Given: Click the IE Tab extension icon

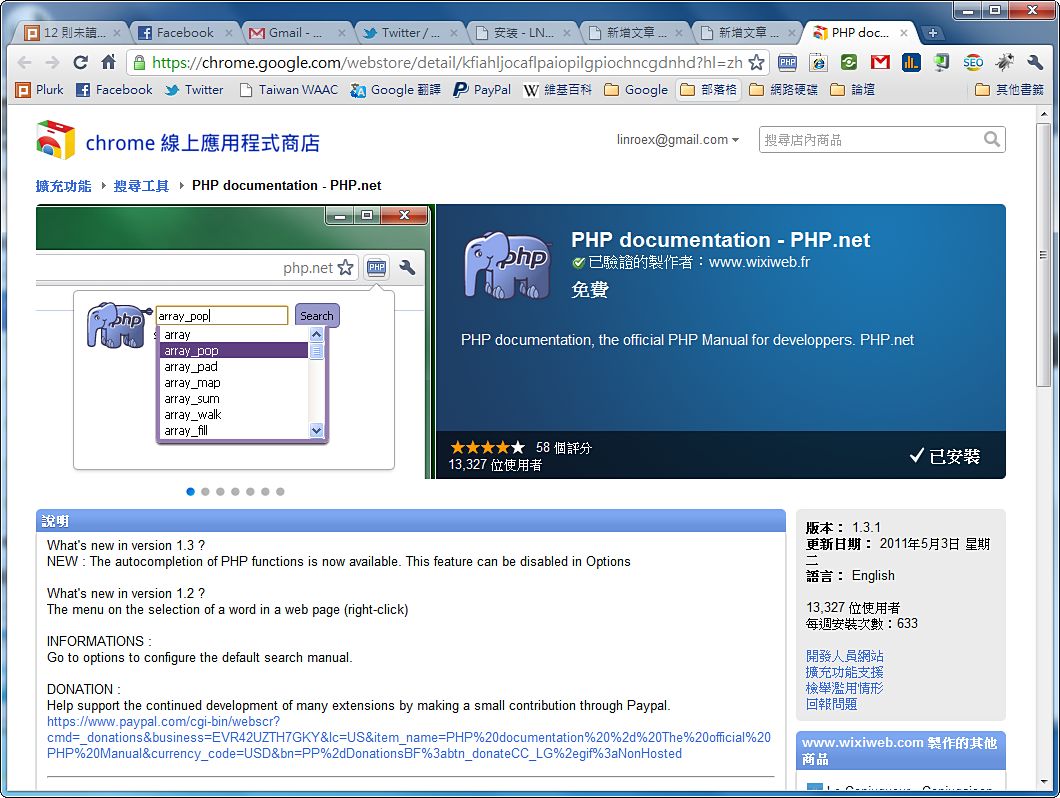Looking at the screenshot, I should tap(819, 63).
